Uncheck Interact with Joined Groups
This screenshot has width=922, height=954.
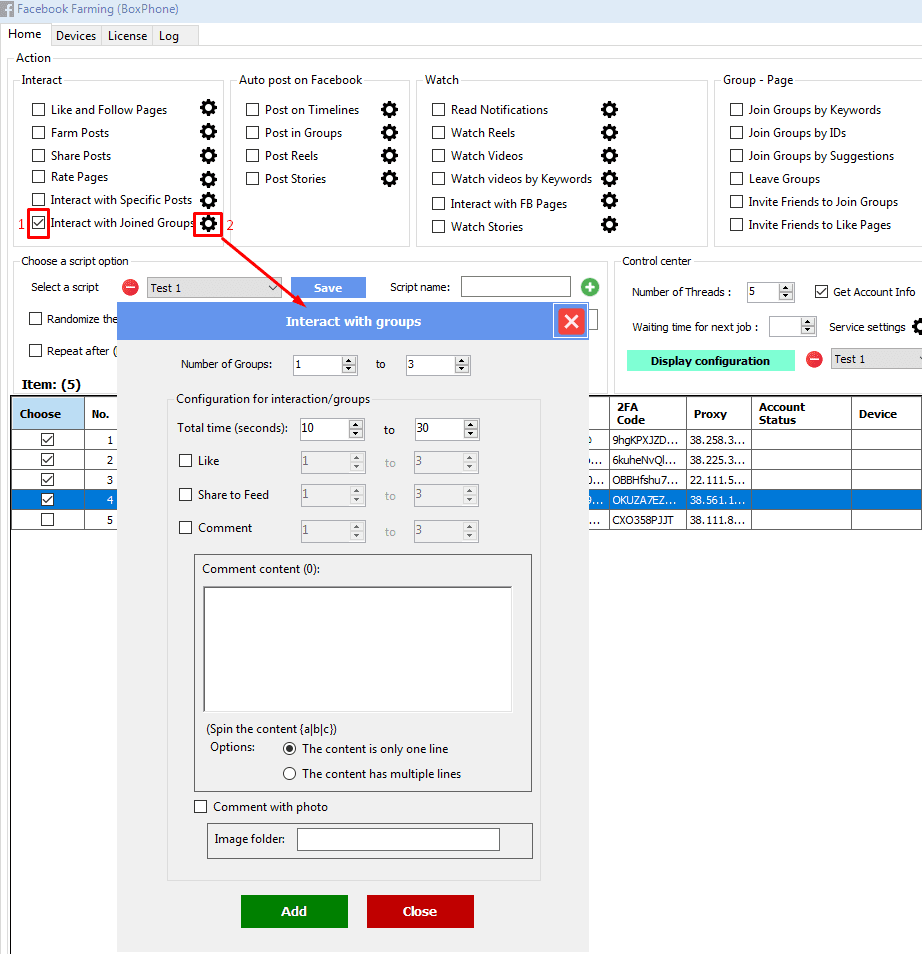pos(38,223)
